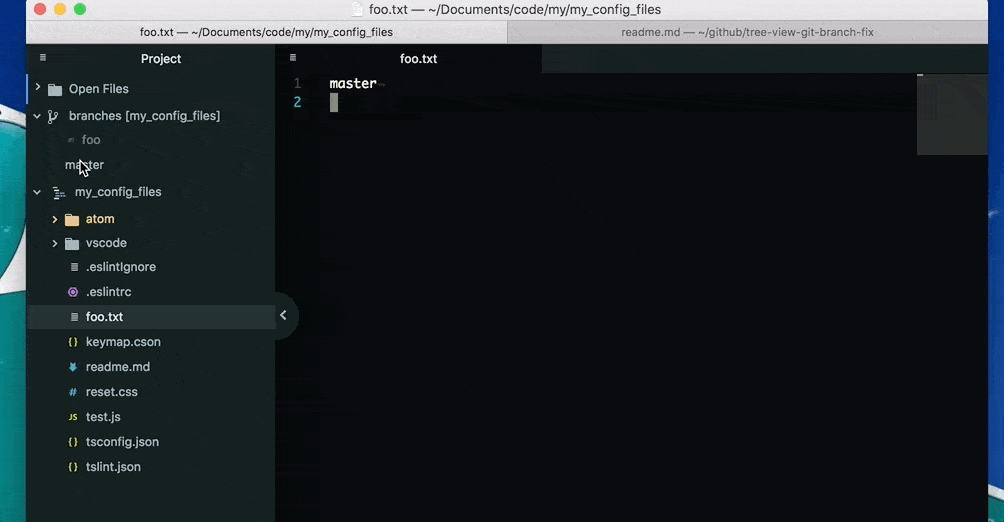Image resolution: width=1004 pixels, height=522 pixels.
Task: Select my_config_files root folder label
Action: [x=118, y=192]
